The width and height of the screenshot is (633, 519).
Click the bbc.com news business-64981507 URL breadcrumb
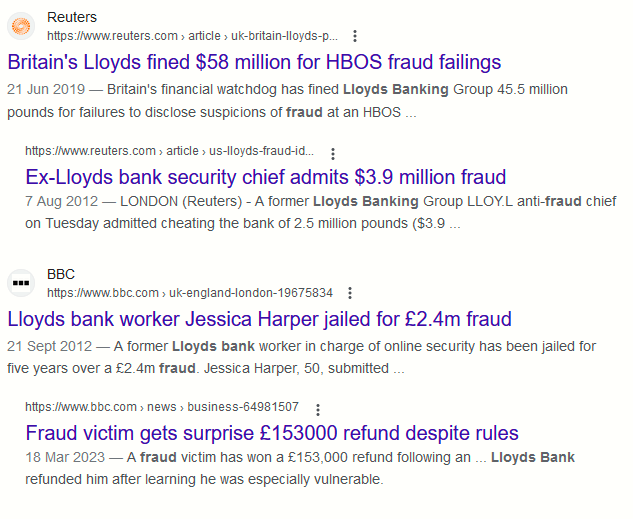click(162, 408)
